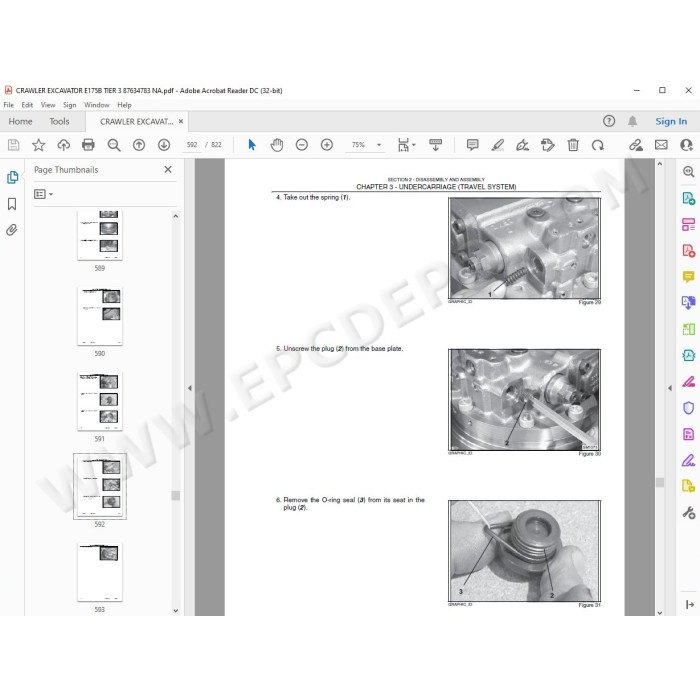Click the trash delete icon
This screenshot has height=700, width=700.
[573, 145]
